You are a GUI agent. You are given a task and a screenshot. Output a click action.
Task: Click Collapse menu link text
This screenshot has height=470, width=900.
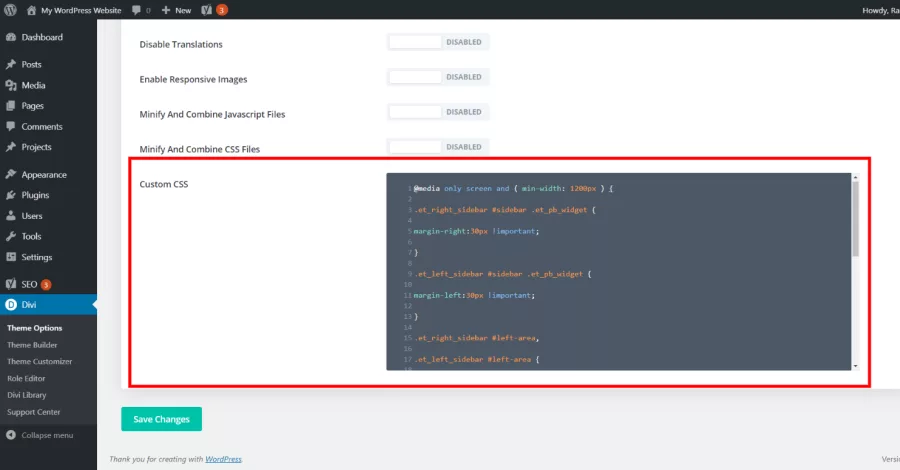[x=47, y=435]
